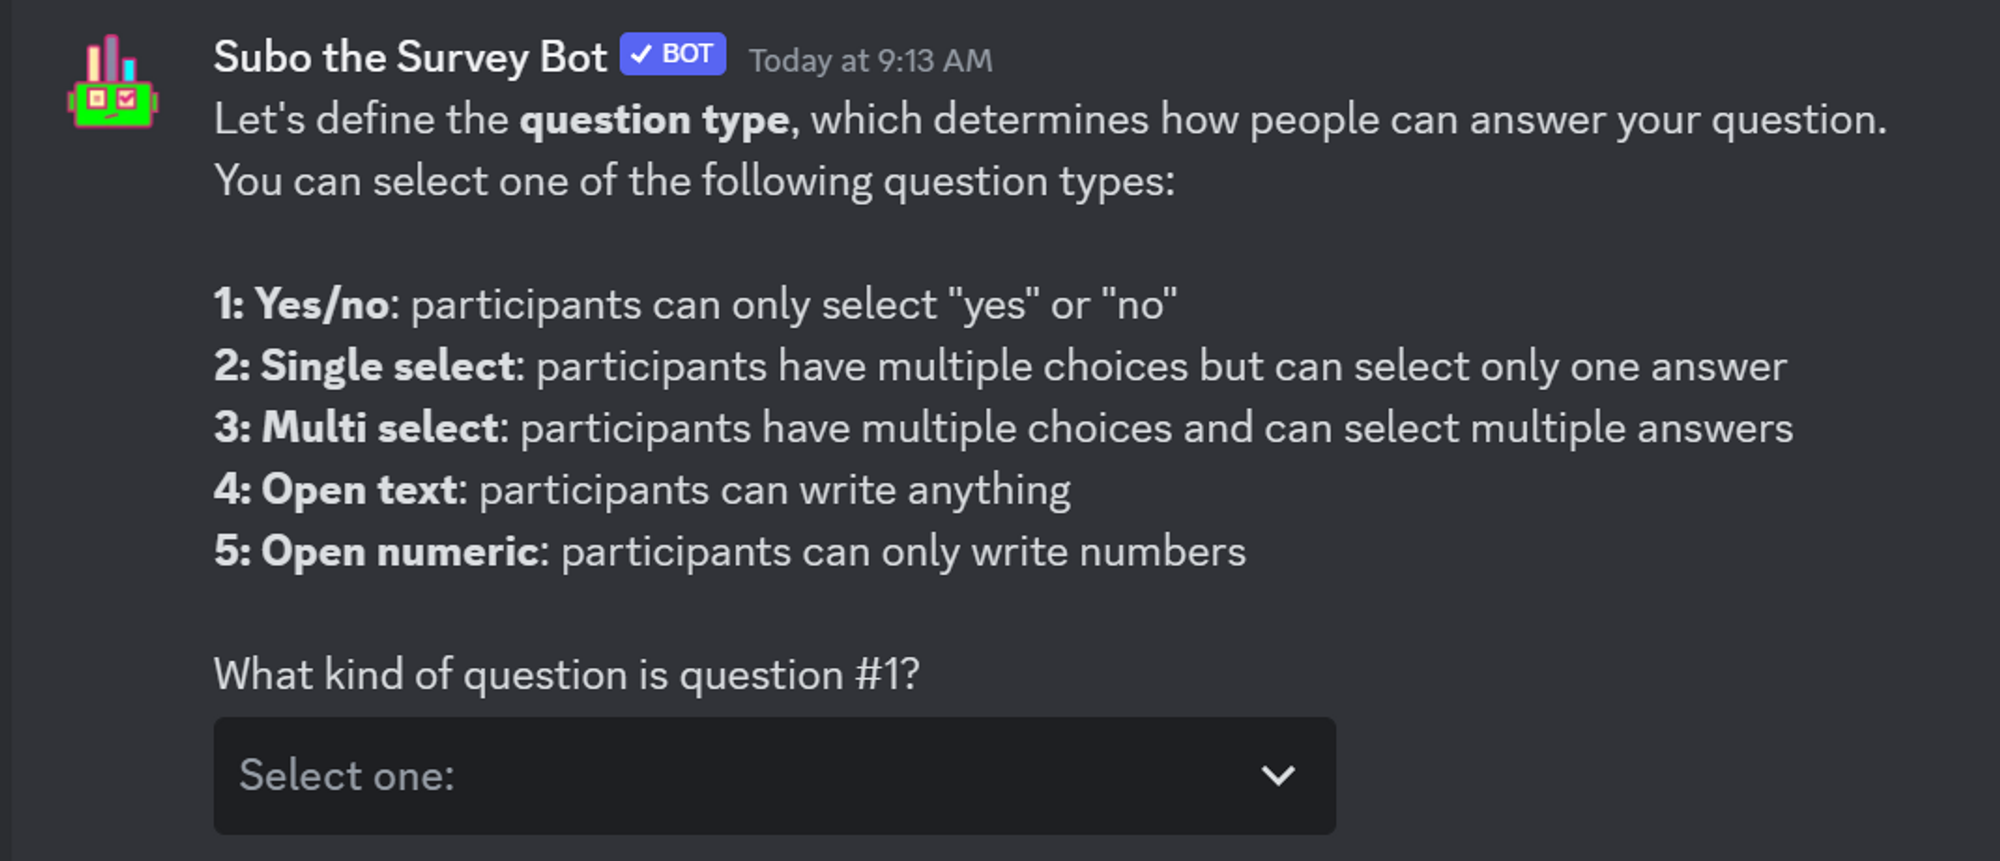2000x861 pixels.
Task: Click Subo the Survey Bot's robot avatar
Action: 112,84
